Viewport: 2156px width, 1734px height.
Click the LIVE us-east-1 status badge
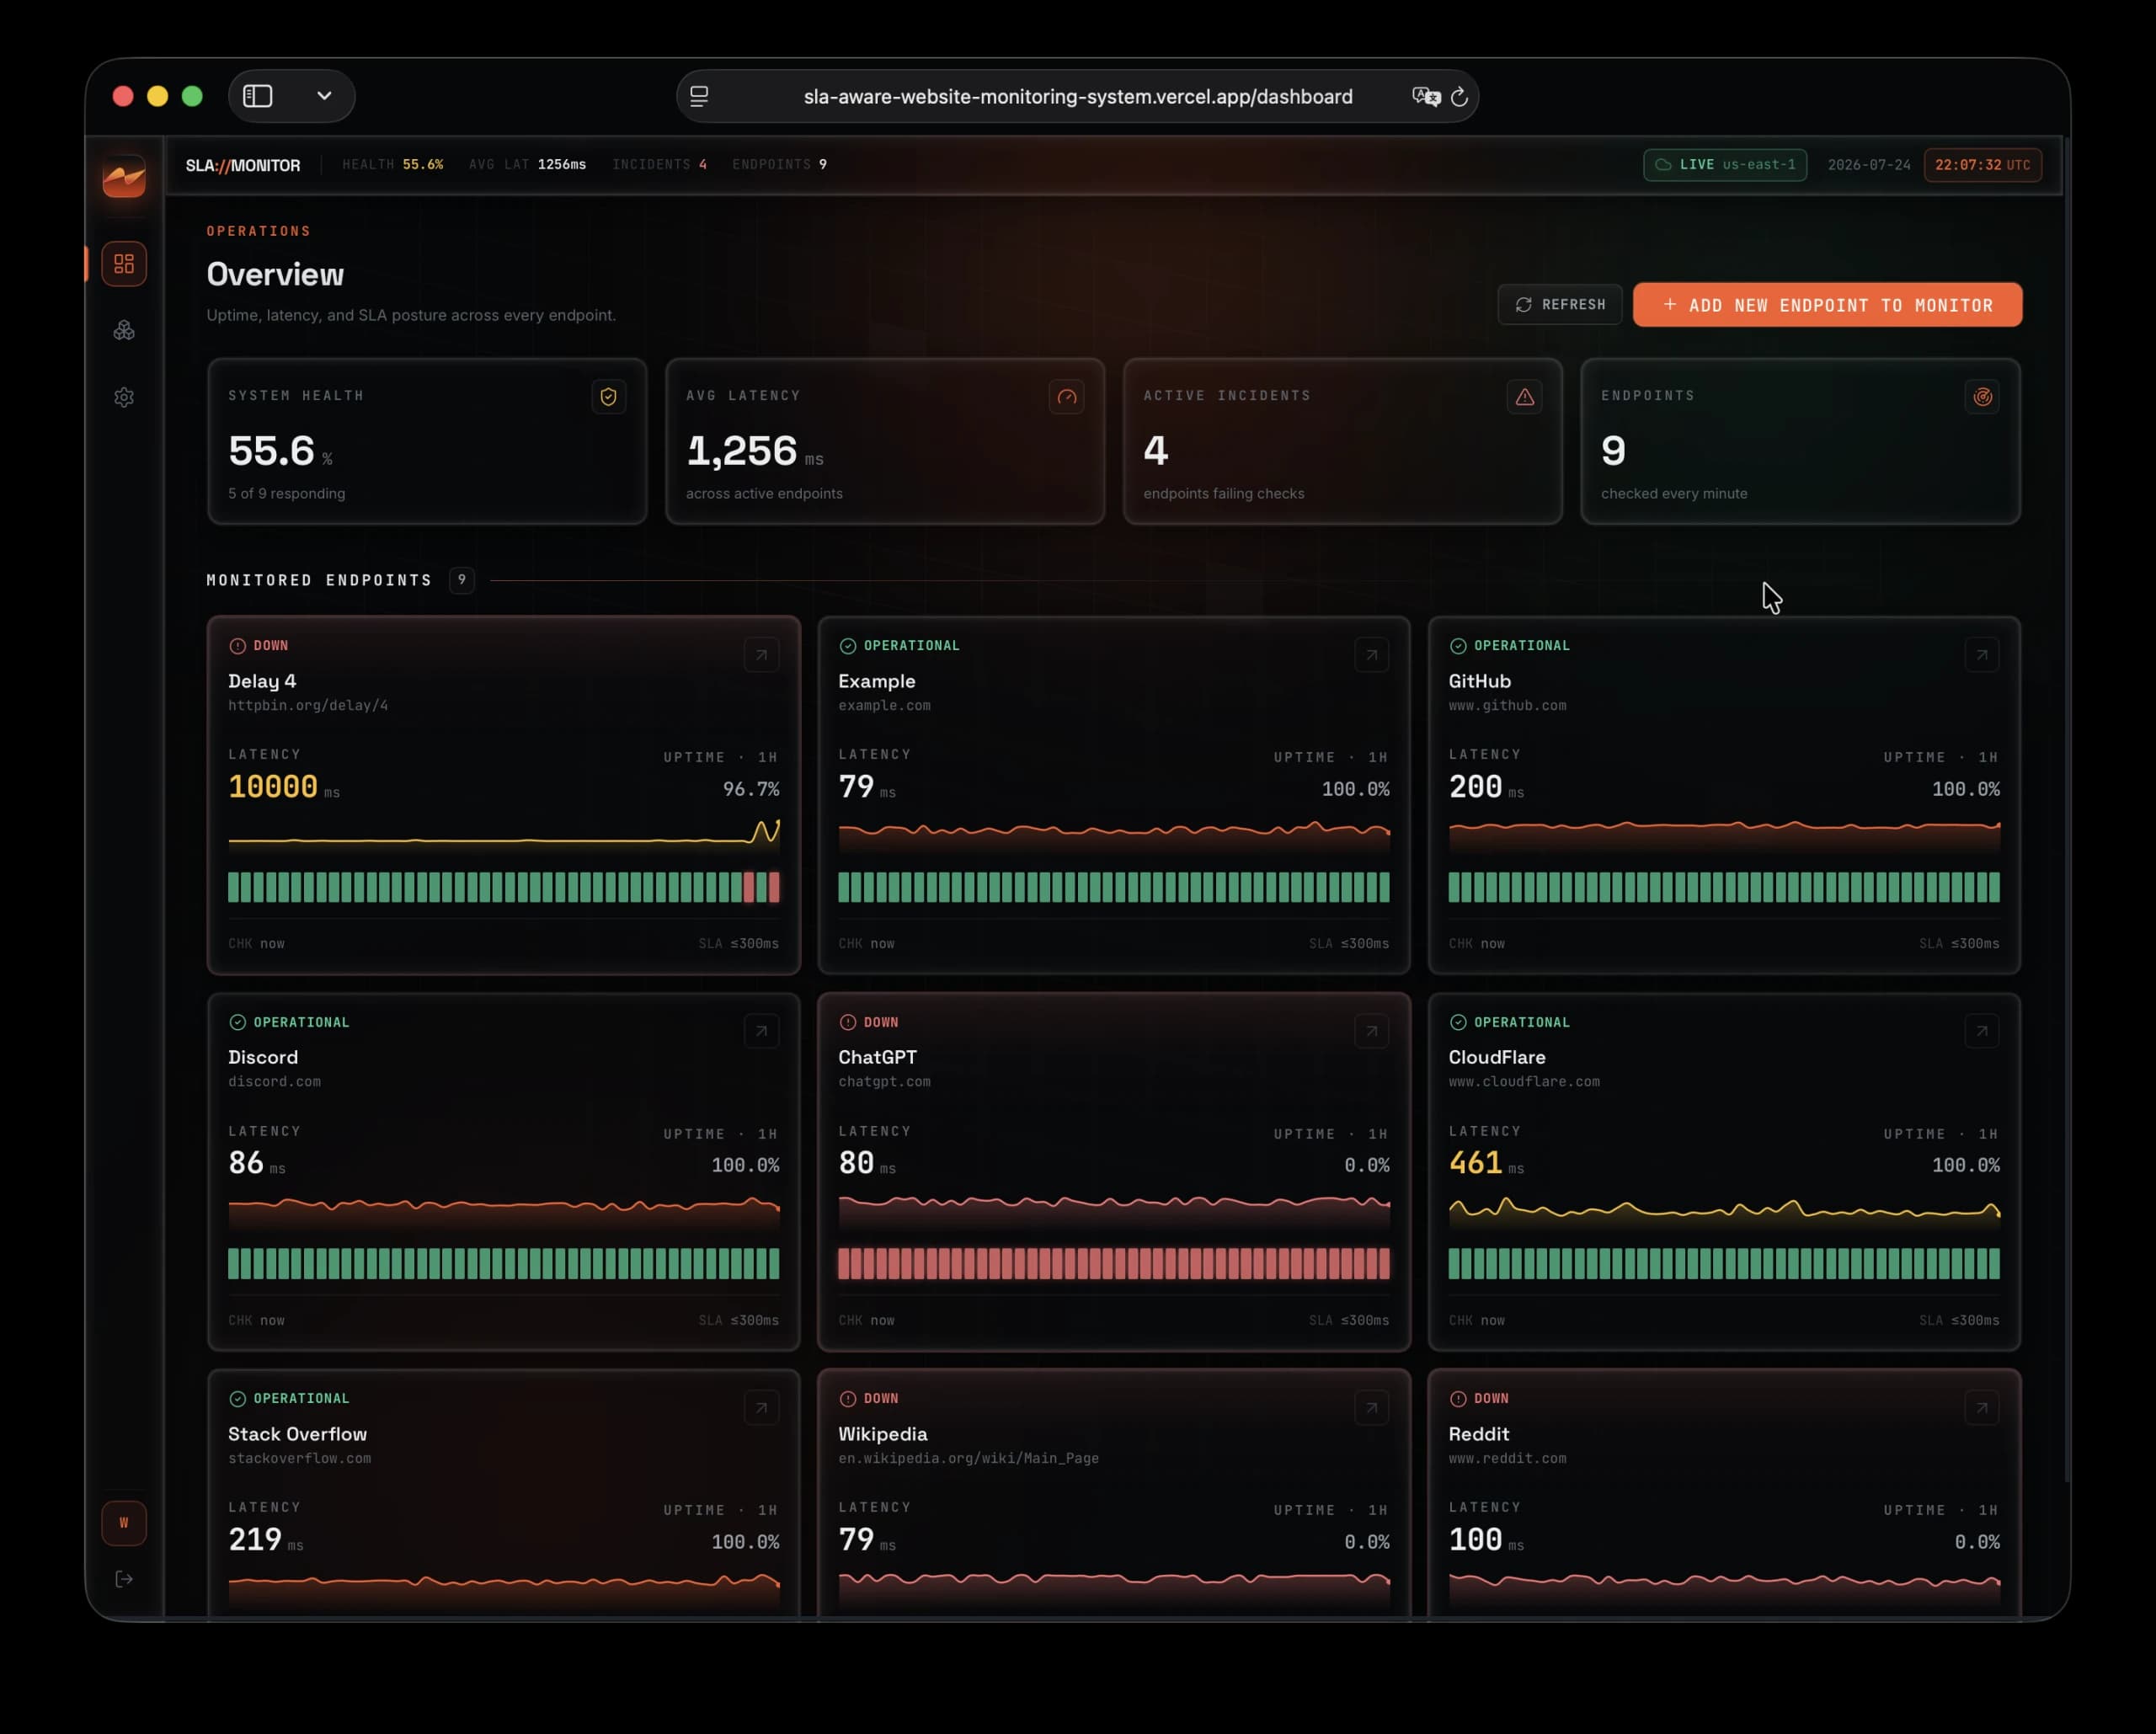click(x=1725, y=165)
